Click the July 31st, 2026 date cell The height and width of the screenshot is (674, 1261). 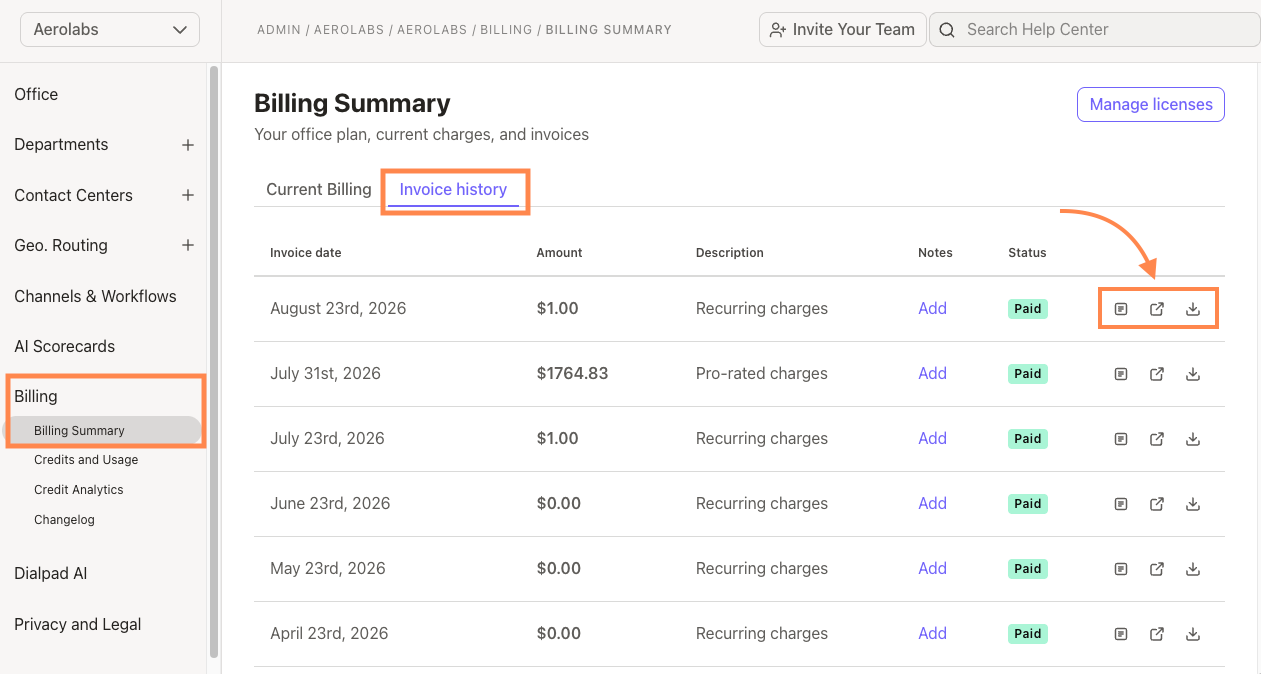click(325, 373)
